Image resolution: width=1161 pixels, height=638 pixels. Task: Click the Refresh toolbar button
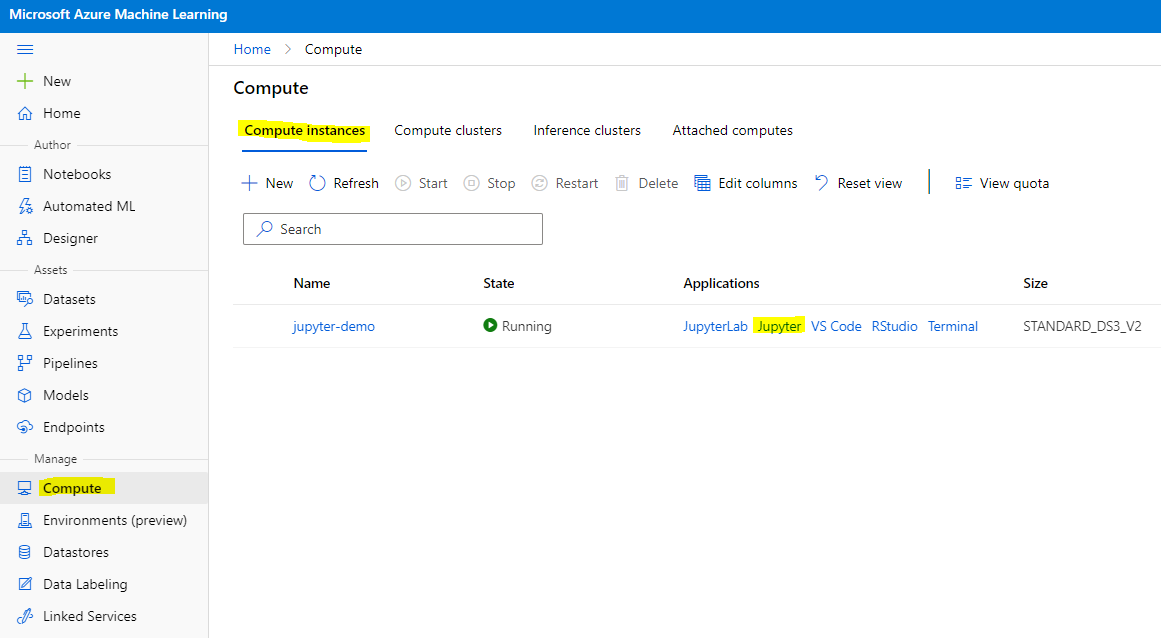pos(343,183)
